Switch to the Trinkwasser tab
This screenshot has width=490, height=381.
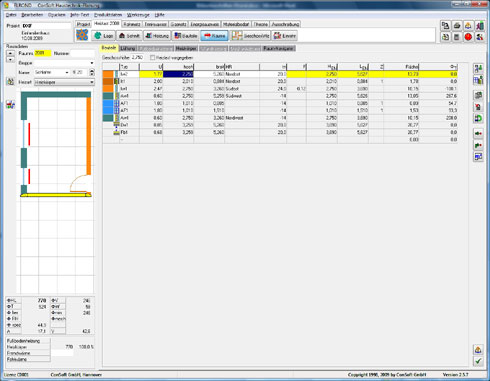click(155, 24)
